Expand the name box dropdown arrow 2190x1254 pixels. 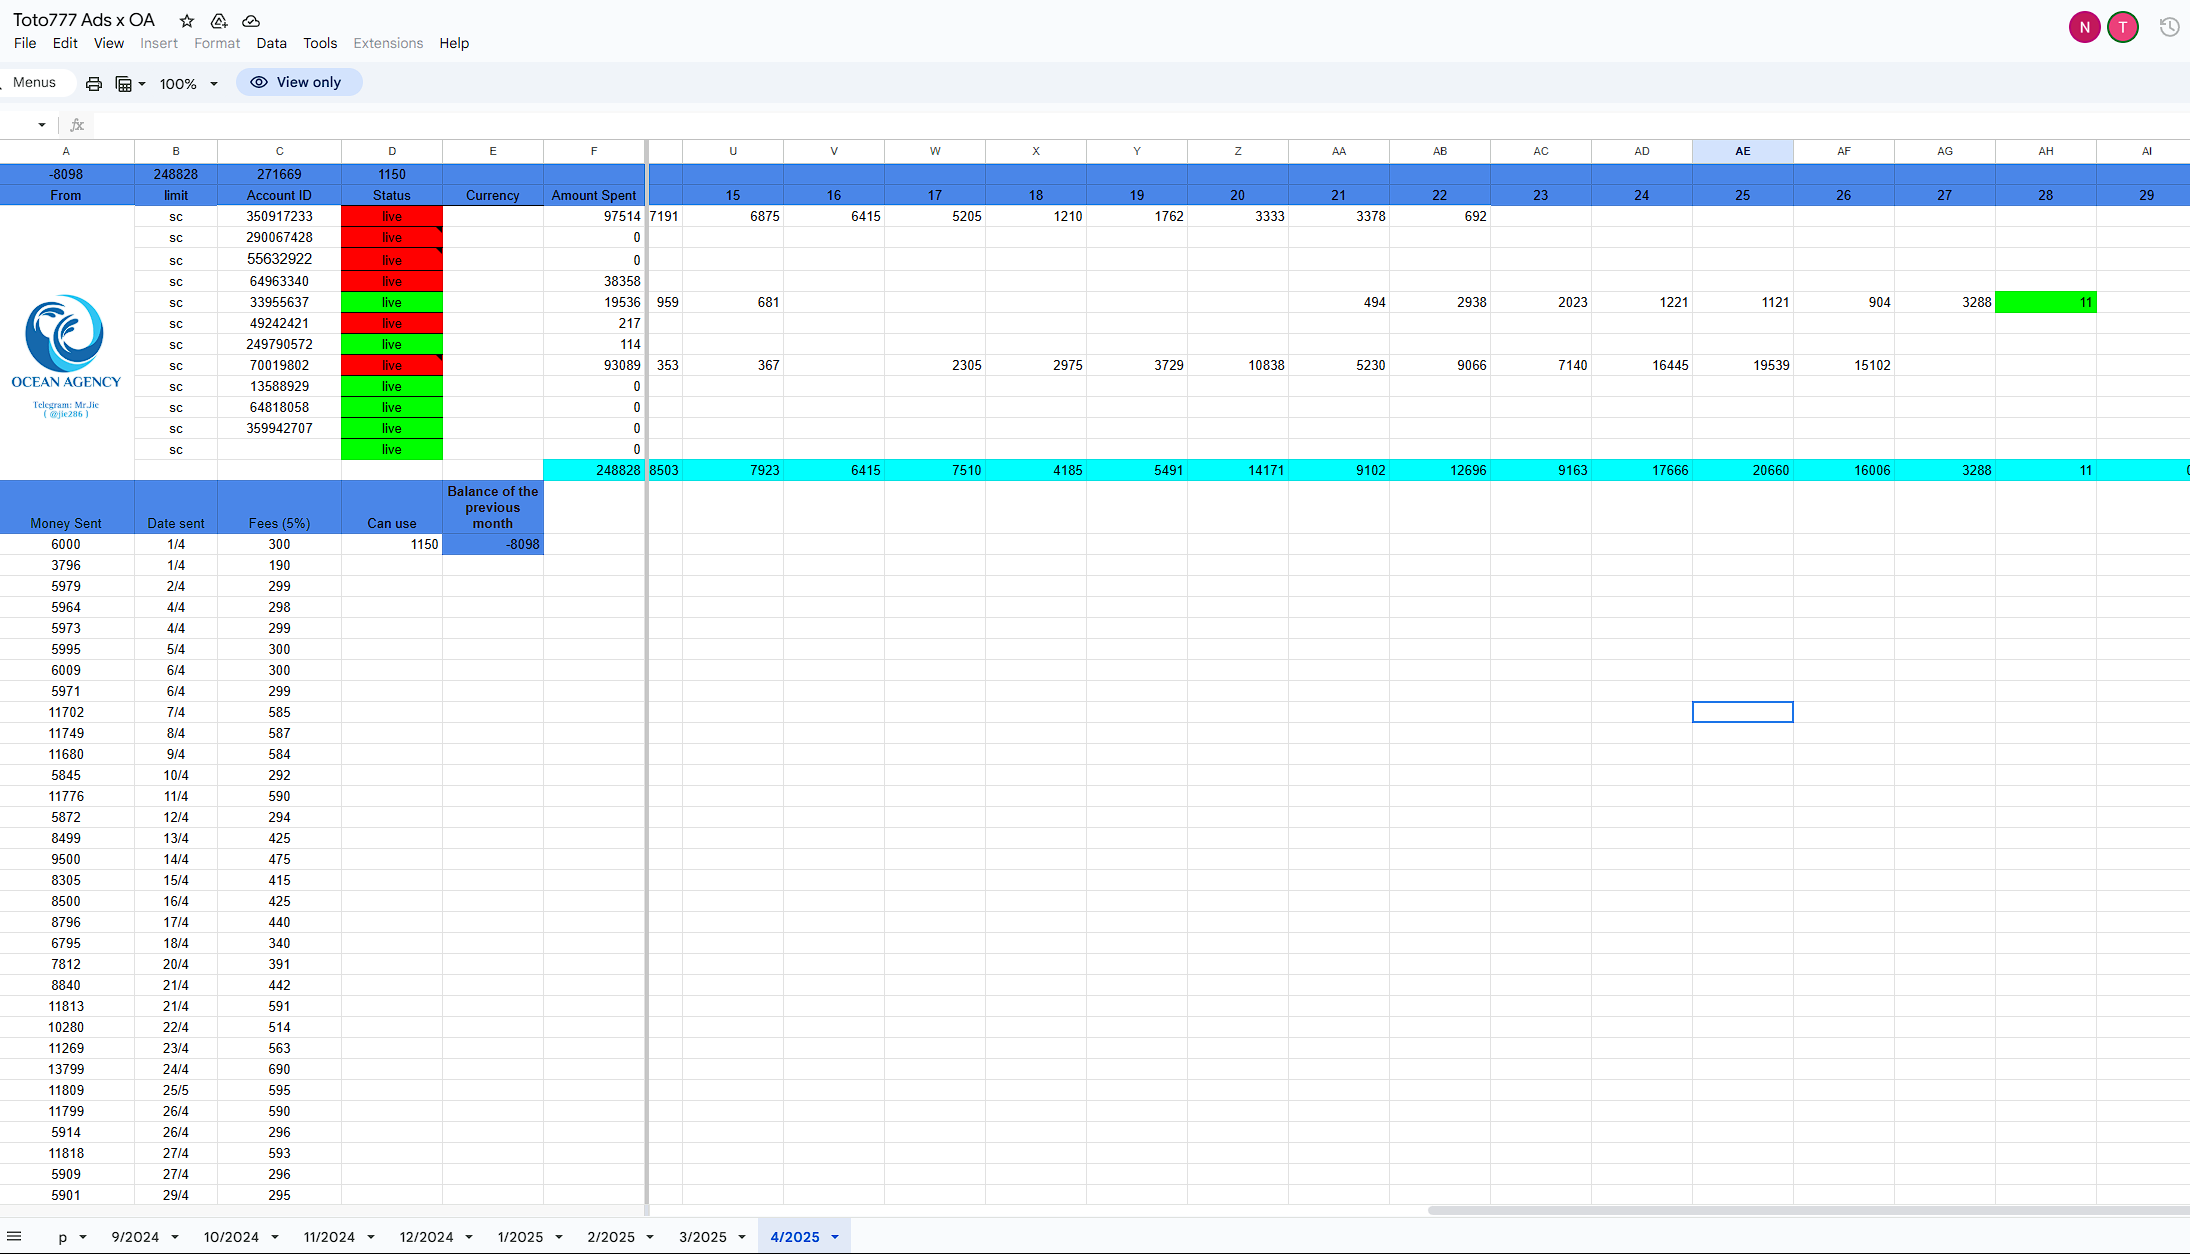click(x=42, y=125)
